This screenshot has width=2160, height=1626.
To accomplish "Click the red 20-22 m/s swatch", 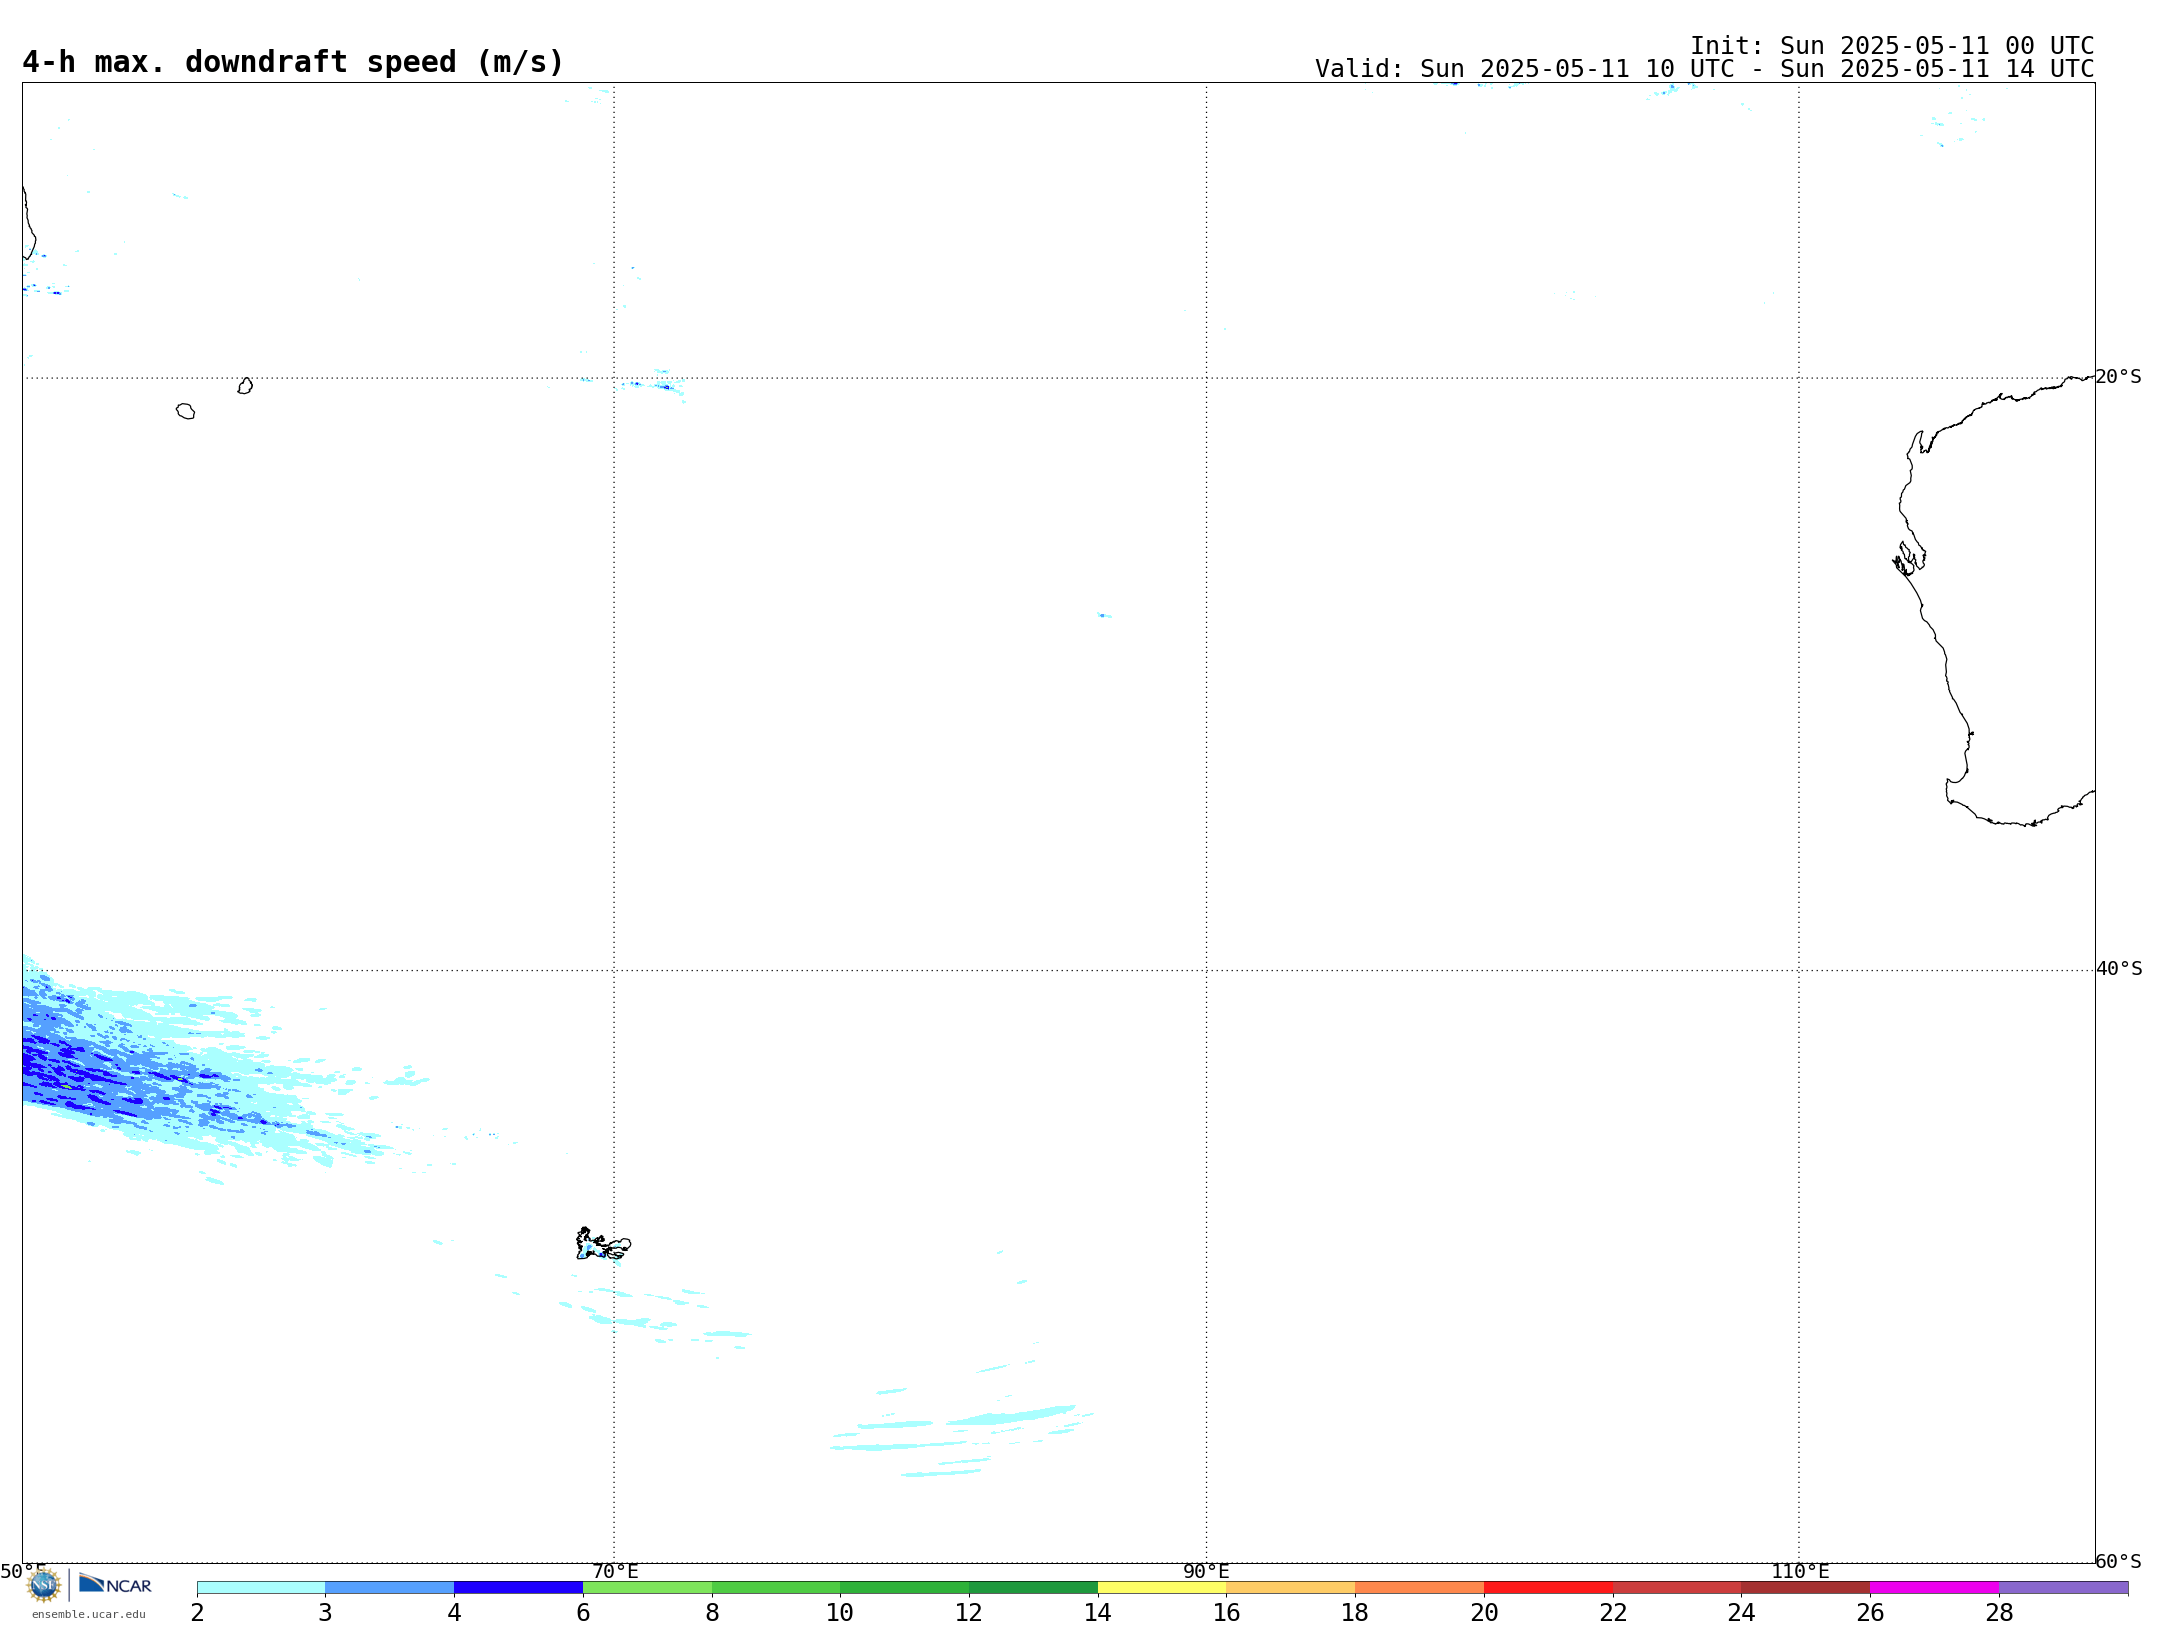I will pos(1548,1587).
